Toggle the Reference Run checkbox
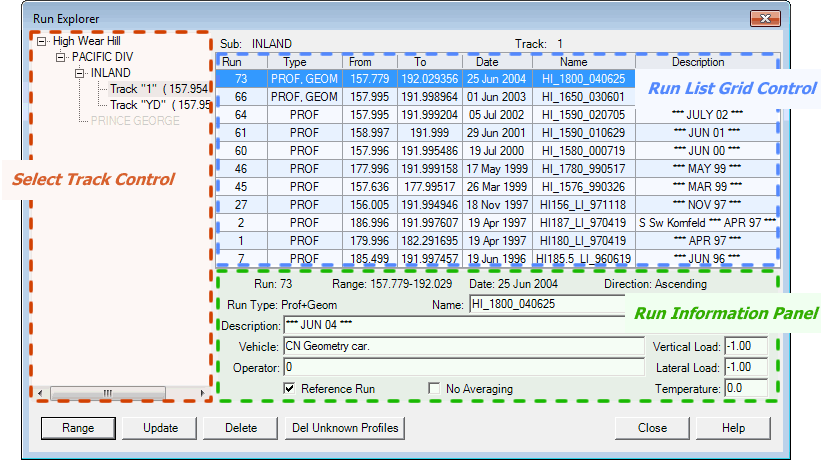The height and width of the screenshot is (460, 821). click(x=289, y=388)
